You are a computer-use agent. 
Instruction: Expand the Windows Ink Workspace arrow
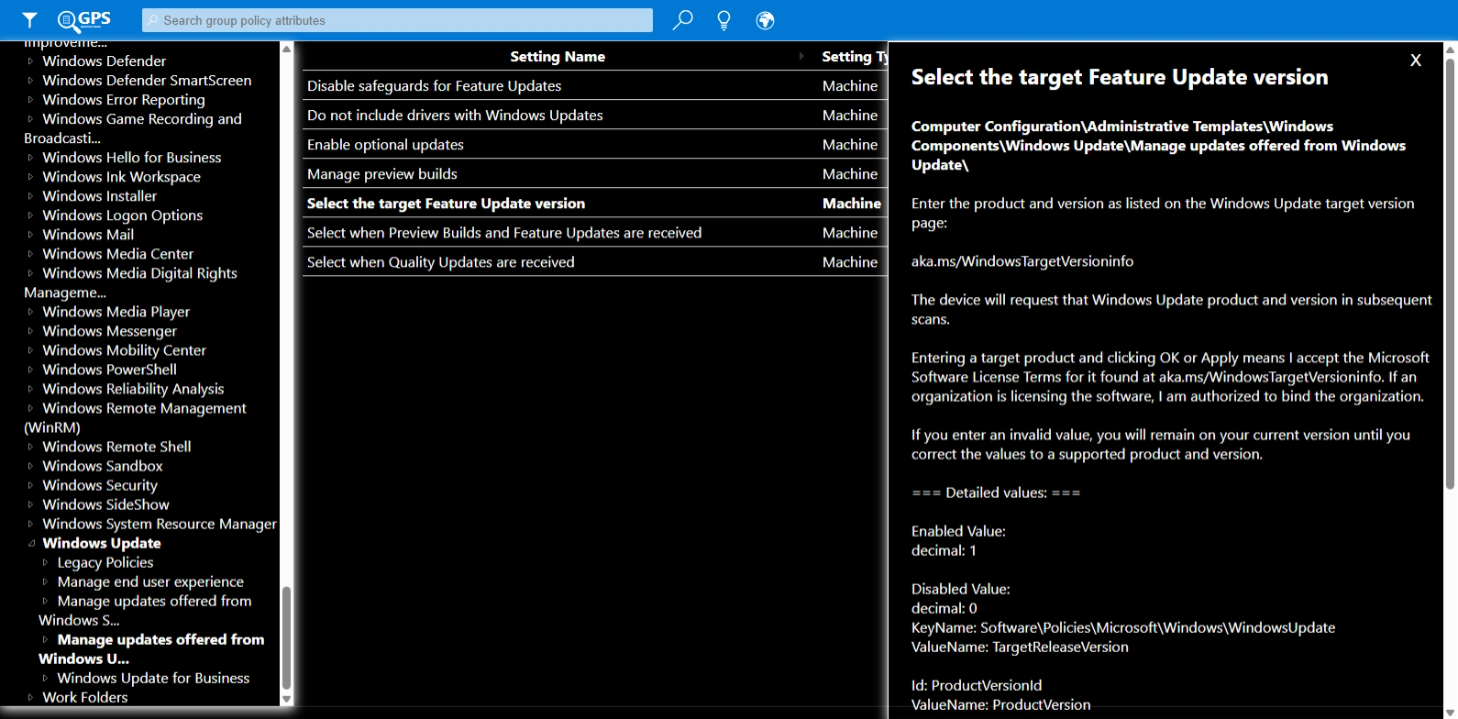(31, 177)
